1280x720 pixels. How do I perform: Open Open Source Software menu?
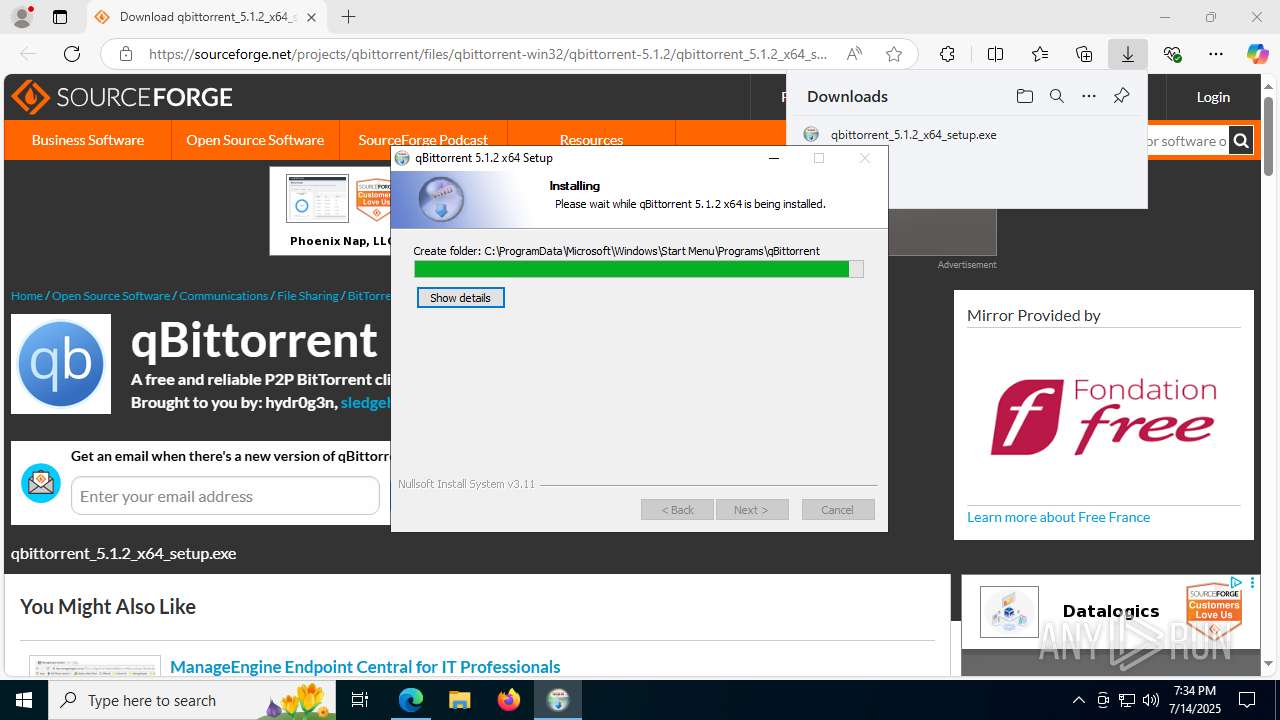255,140
